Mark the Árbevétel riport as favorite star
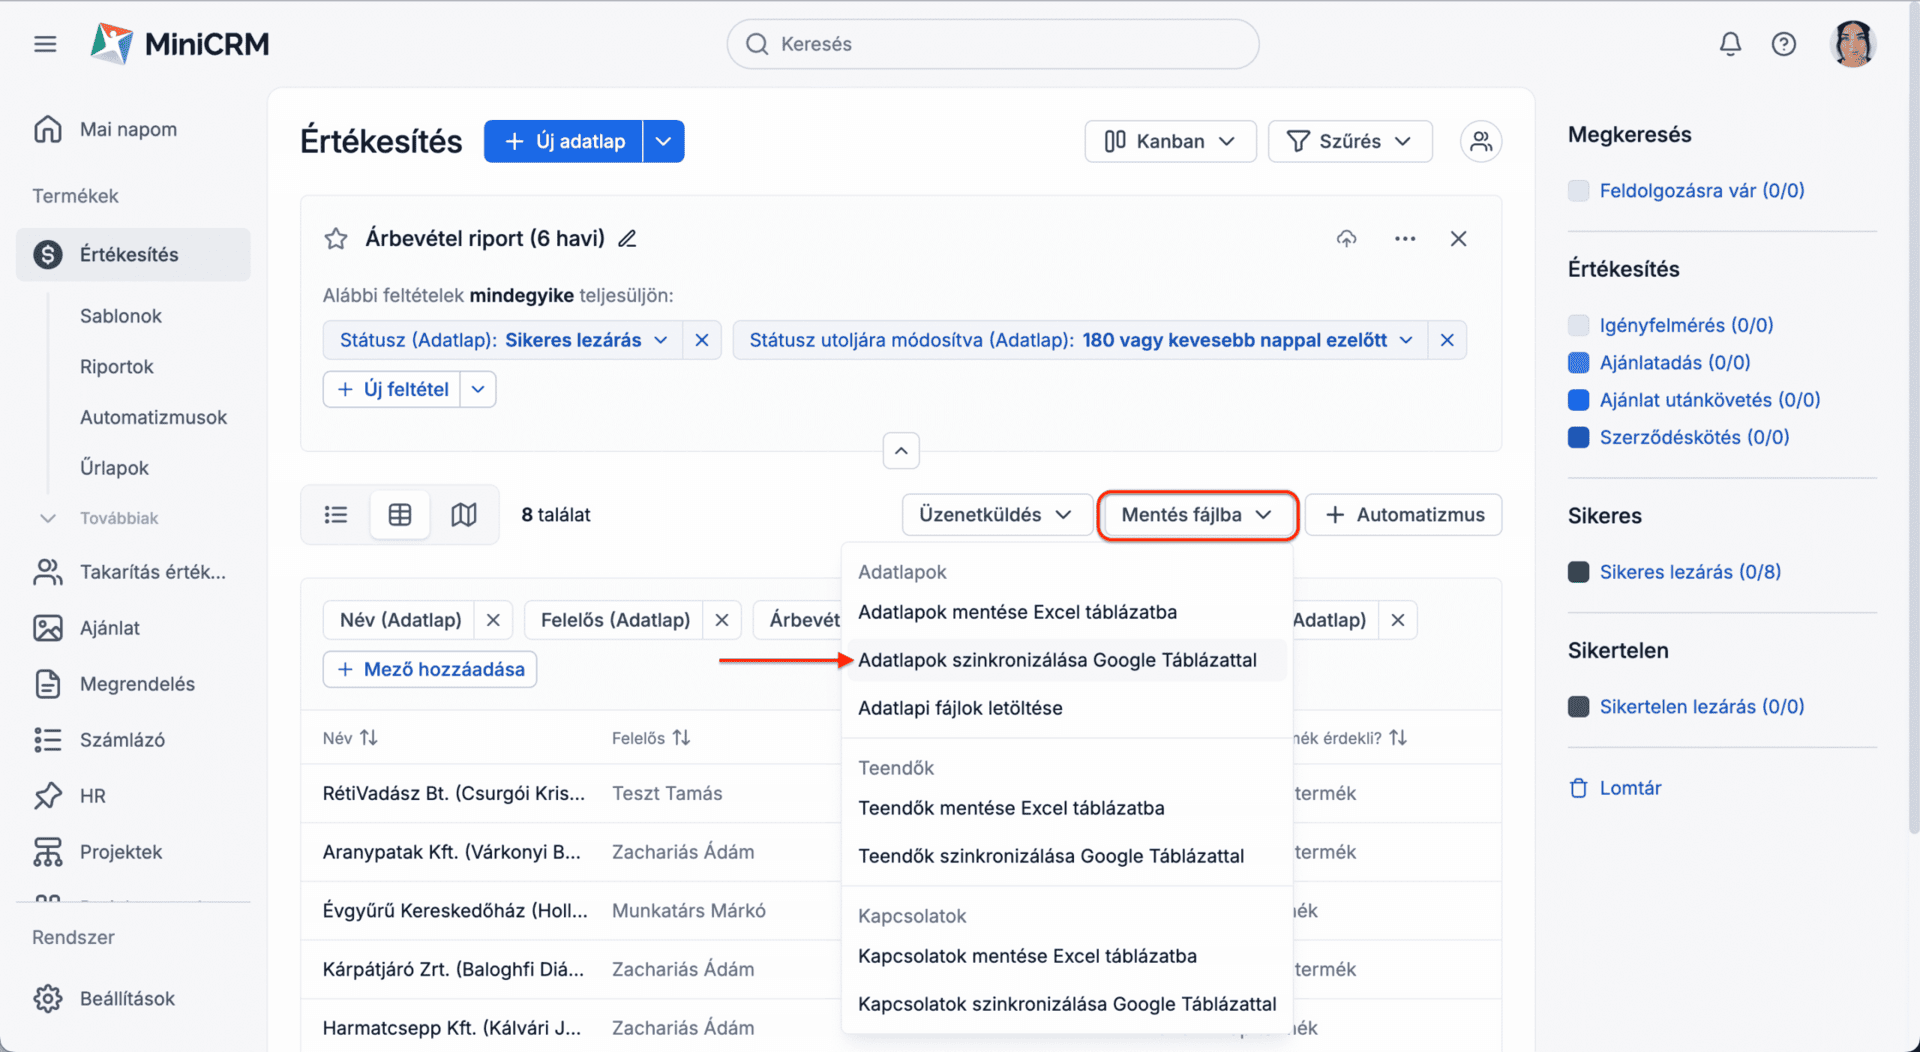The width and height of the screenshot is (1920, 1052). [x=336, y=238]
